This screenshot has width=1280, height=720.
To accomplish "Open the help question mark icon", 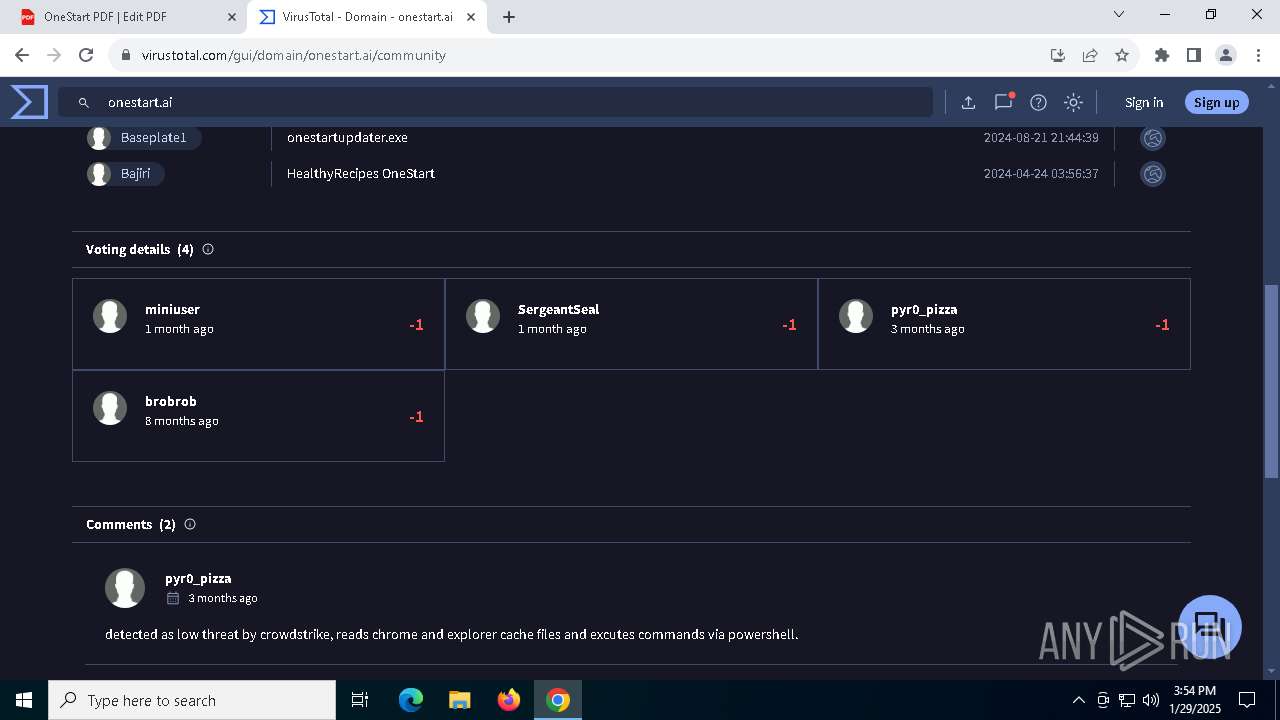I will point(1038,102).
